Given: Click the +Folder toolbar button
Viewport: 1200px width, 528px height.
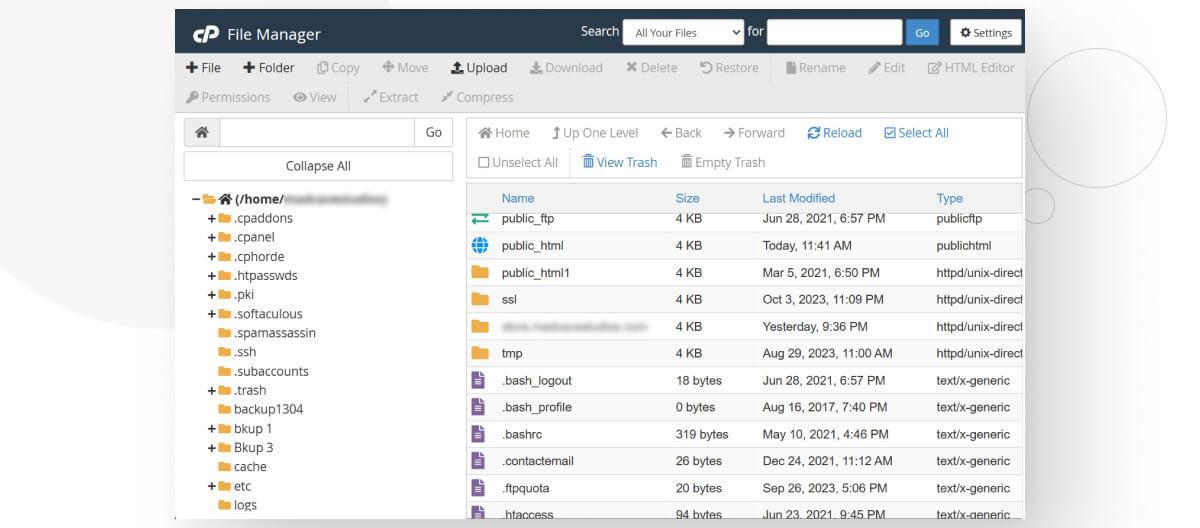Looking at the screenshot, I should pyautogui.click(x=268, y=68).
